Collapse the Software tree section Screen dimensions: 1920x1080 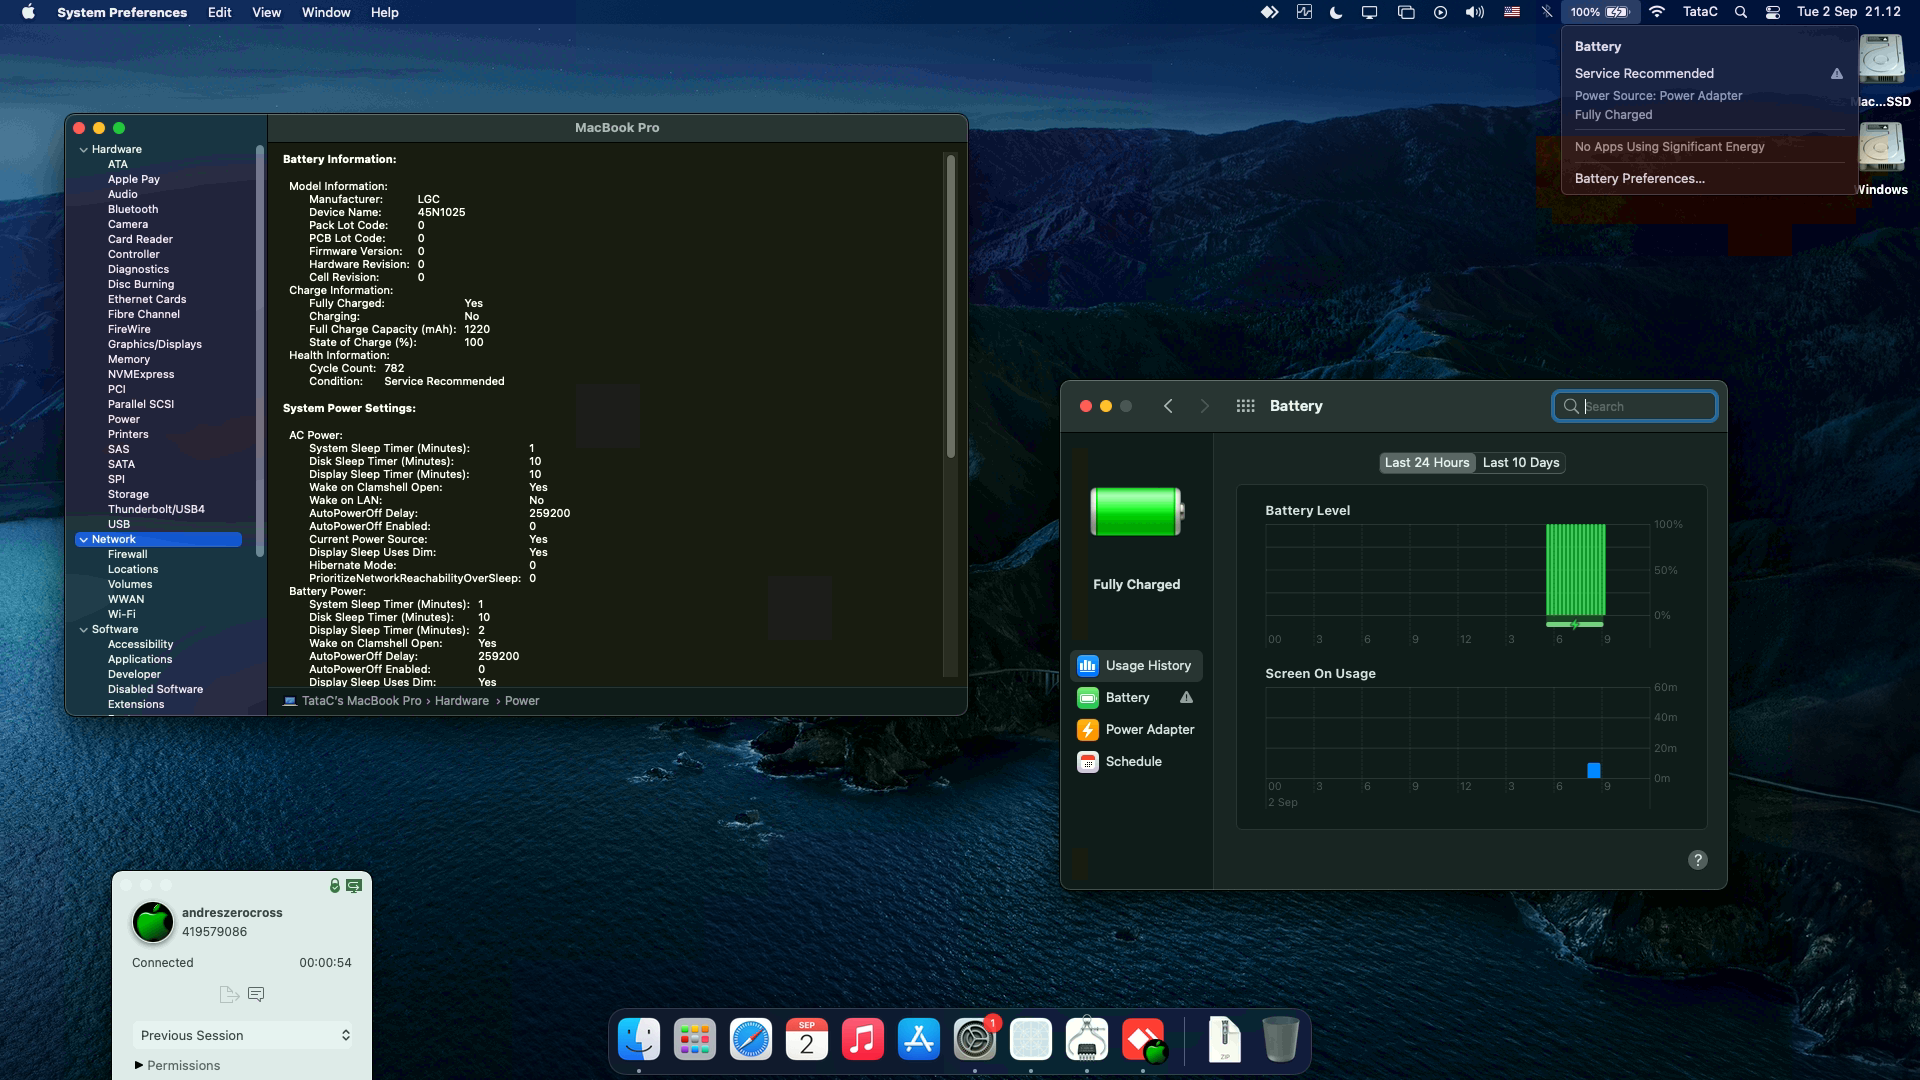click(x=84, y=630)
